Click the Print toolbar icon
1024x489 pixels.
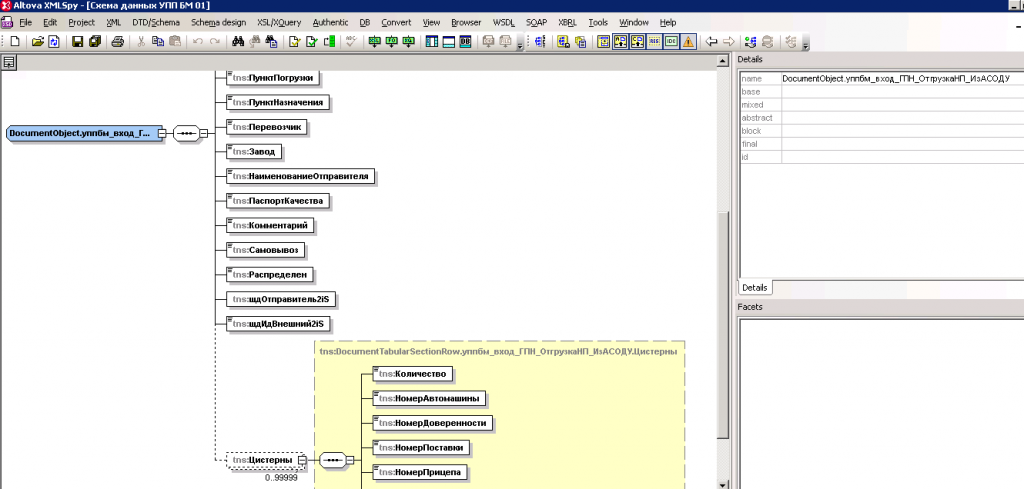click(117, 41)
